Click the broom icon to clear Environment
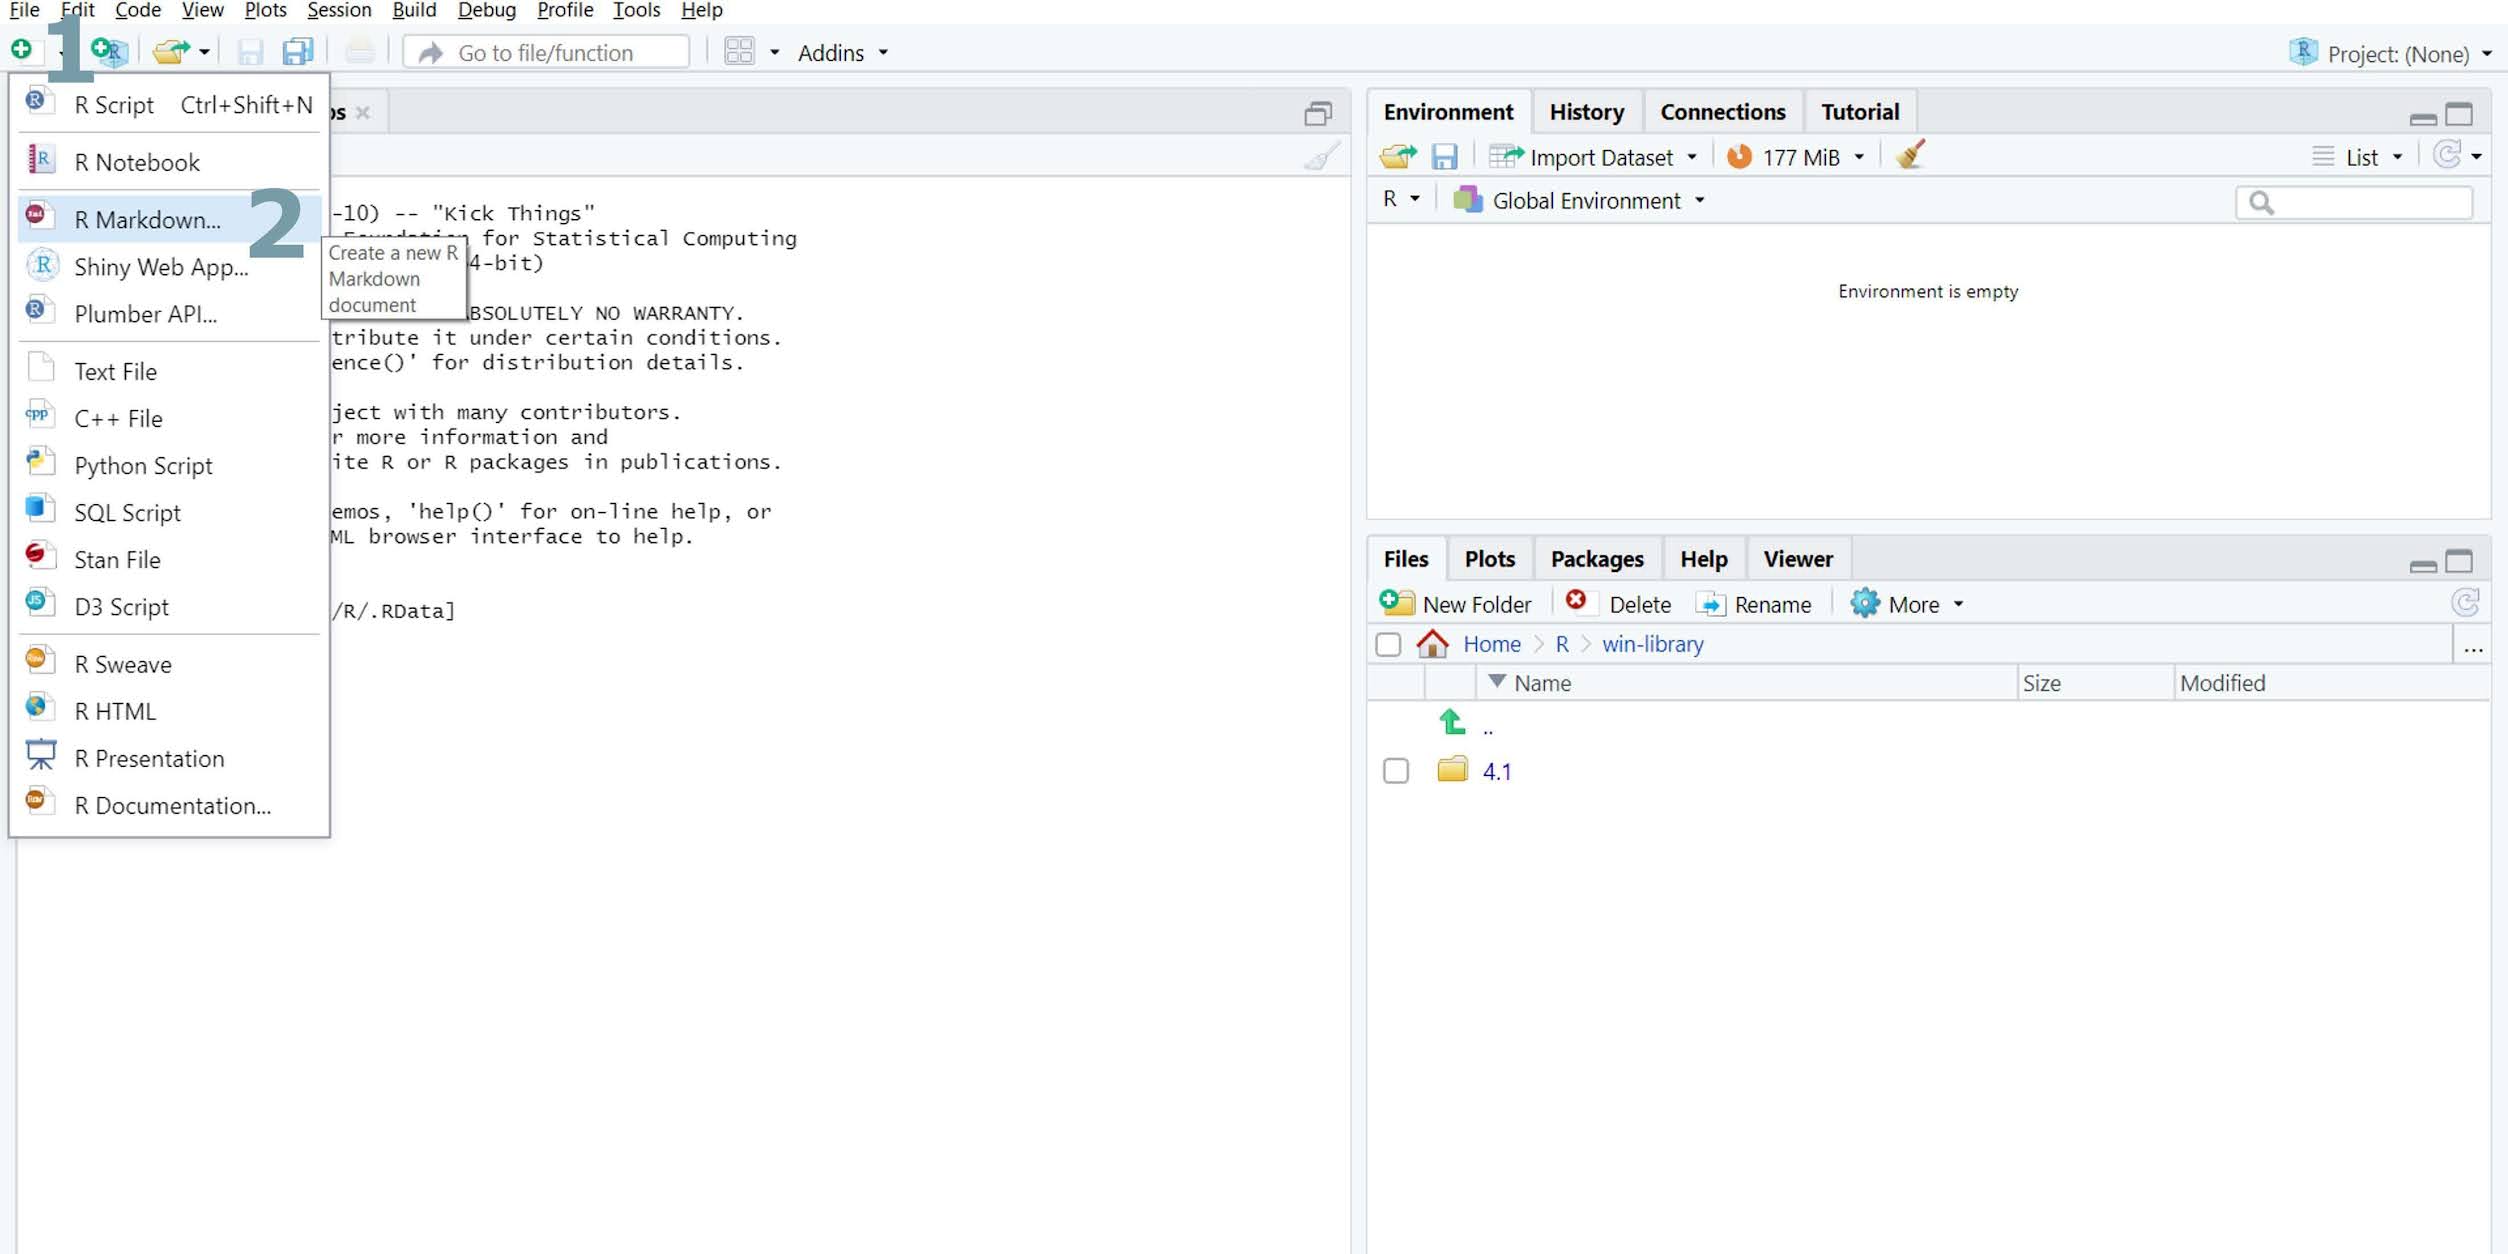Screen dimensions: 2508x1254 1909,156
